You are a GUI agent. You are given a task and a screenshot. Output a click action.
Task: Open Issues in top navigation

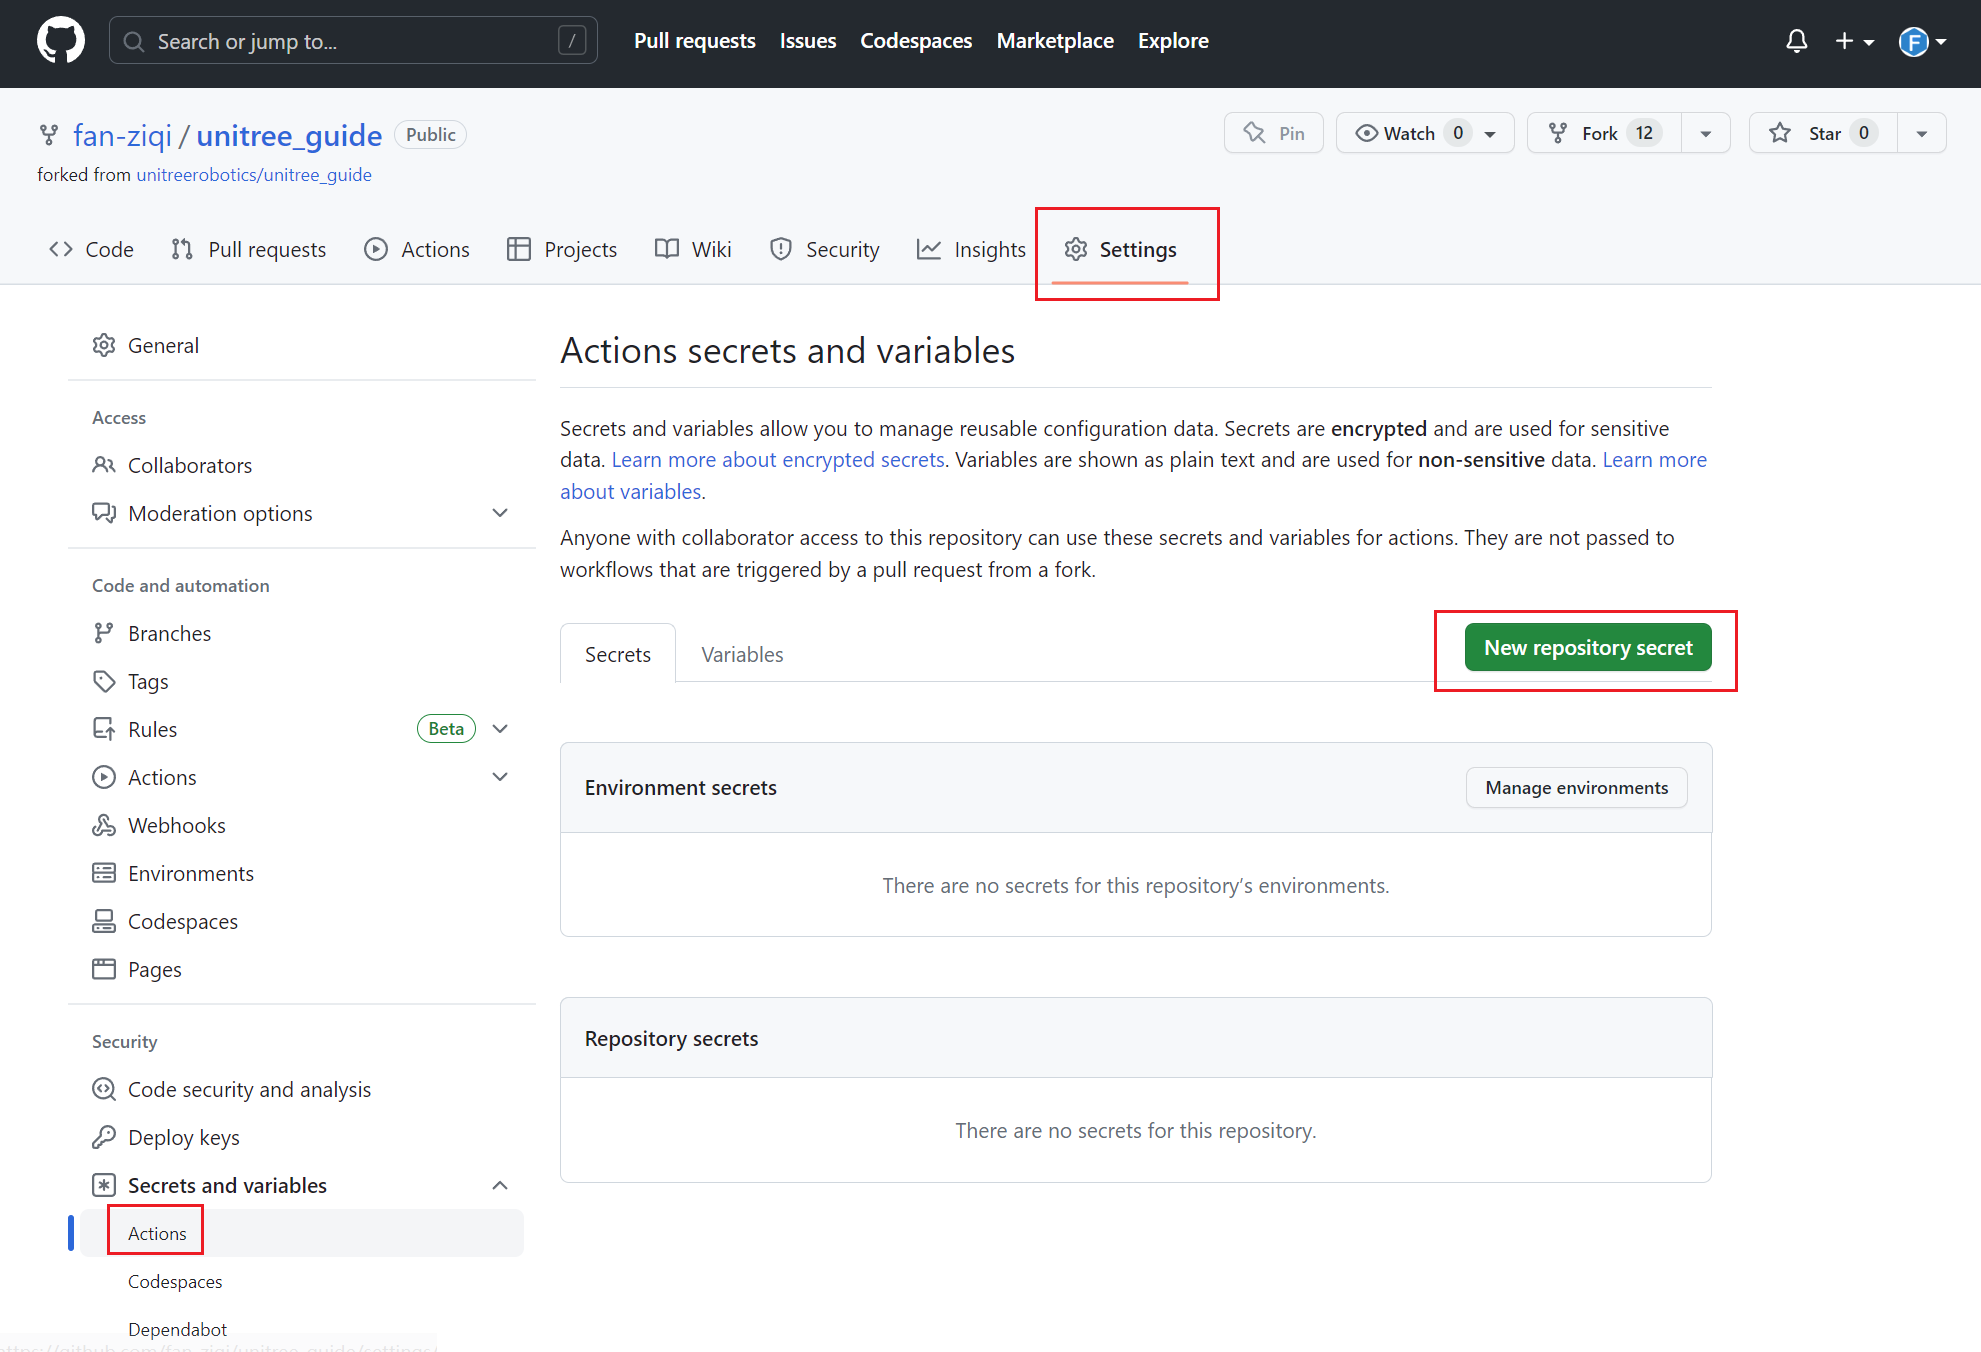pos(808,41)
